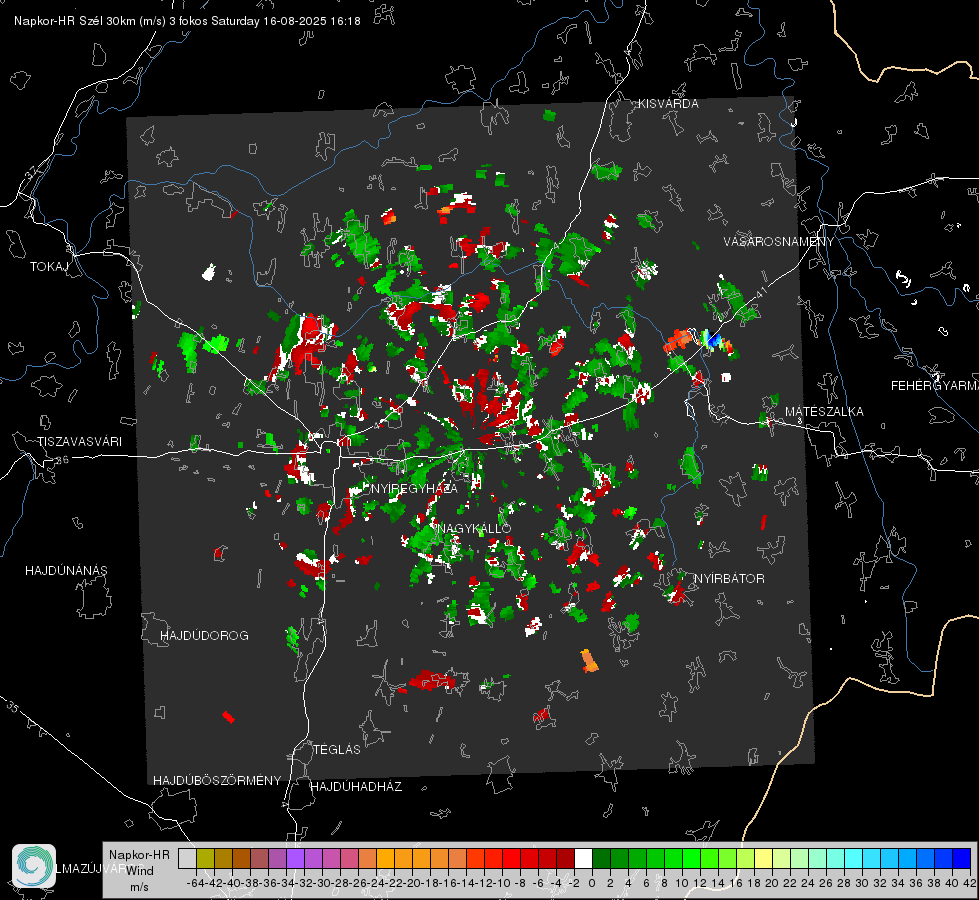This screenshot has width=979, height=900.
Task: Click road number 36 near Tiszavasvári
Action: click(62, 460)
